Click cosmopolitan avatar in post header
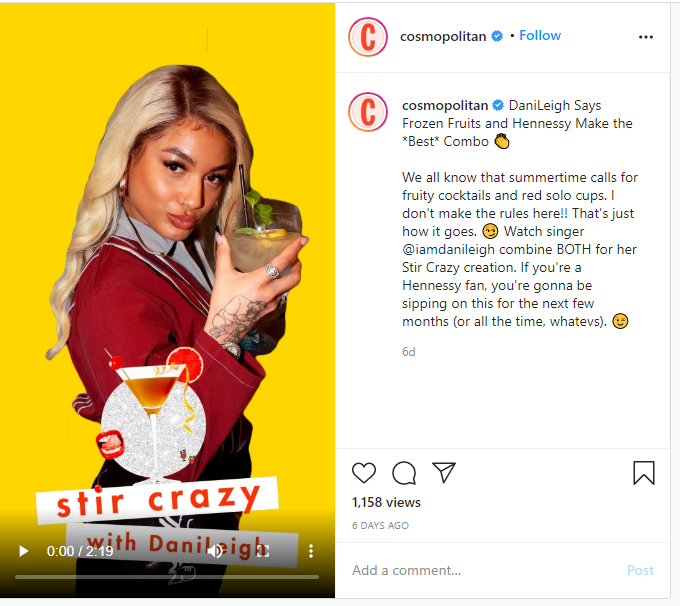Screen dimensions: 680x606 pyautogui.click(x=368, y=37)
